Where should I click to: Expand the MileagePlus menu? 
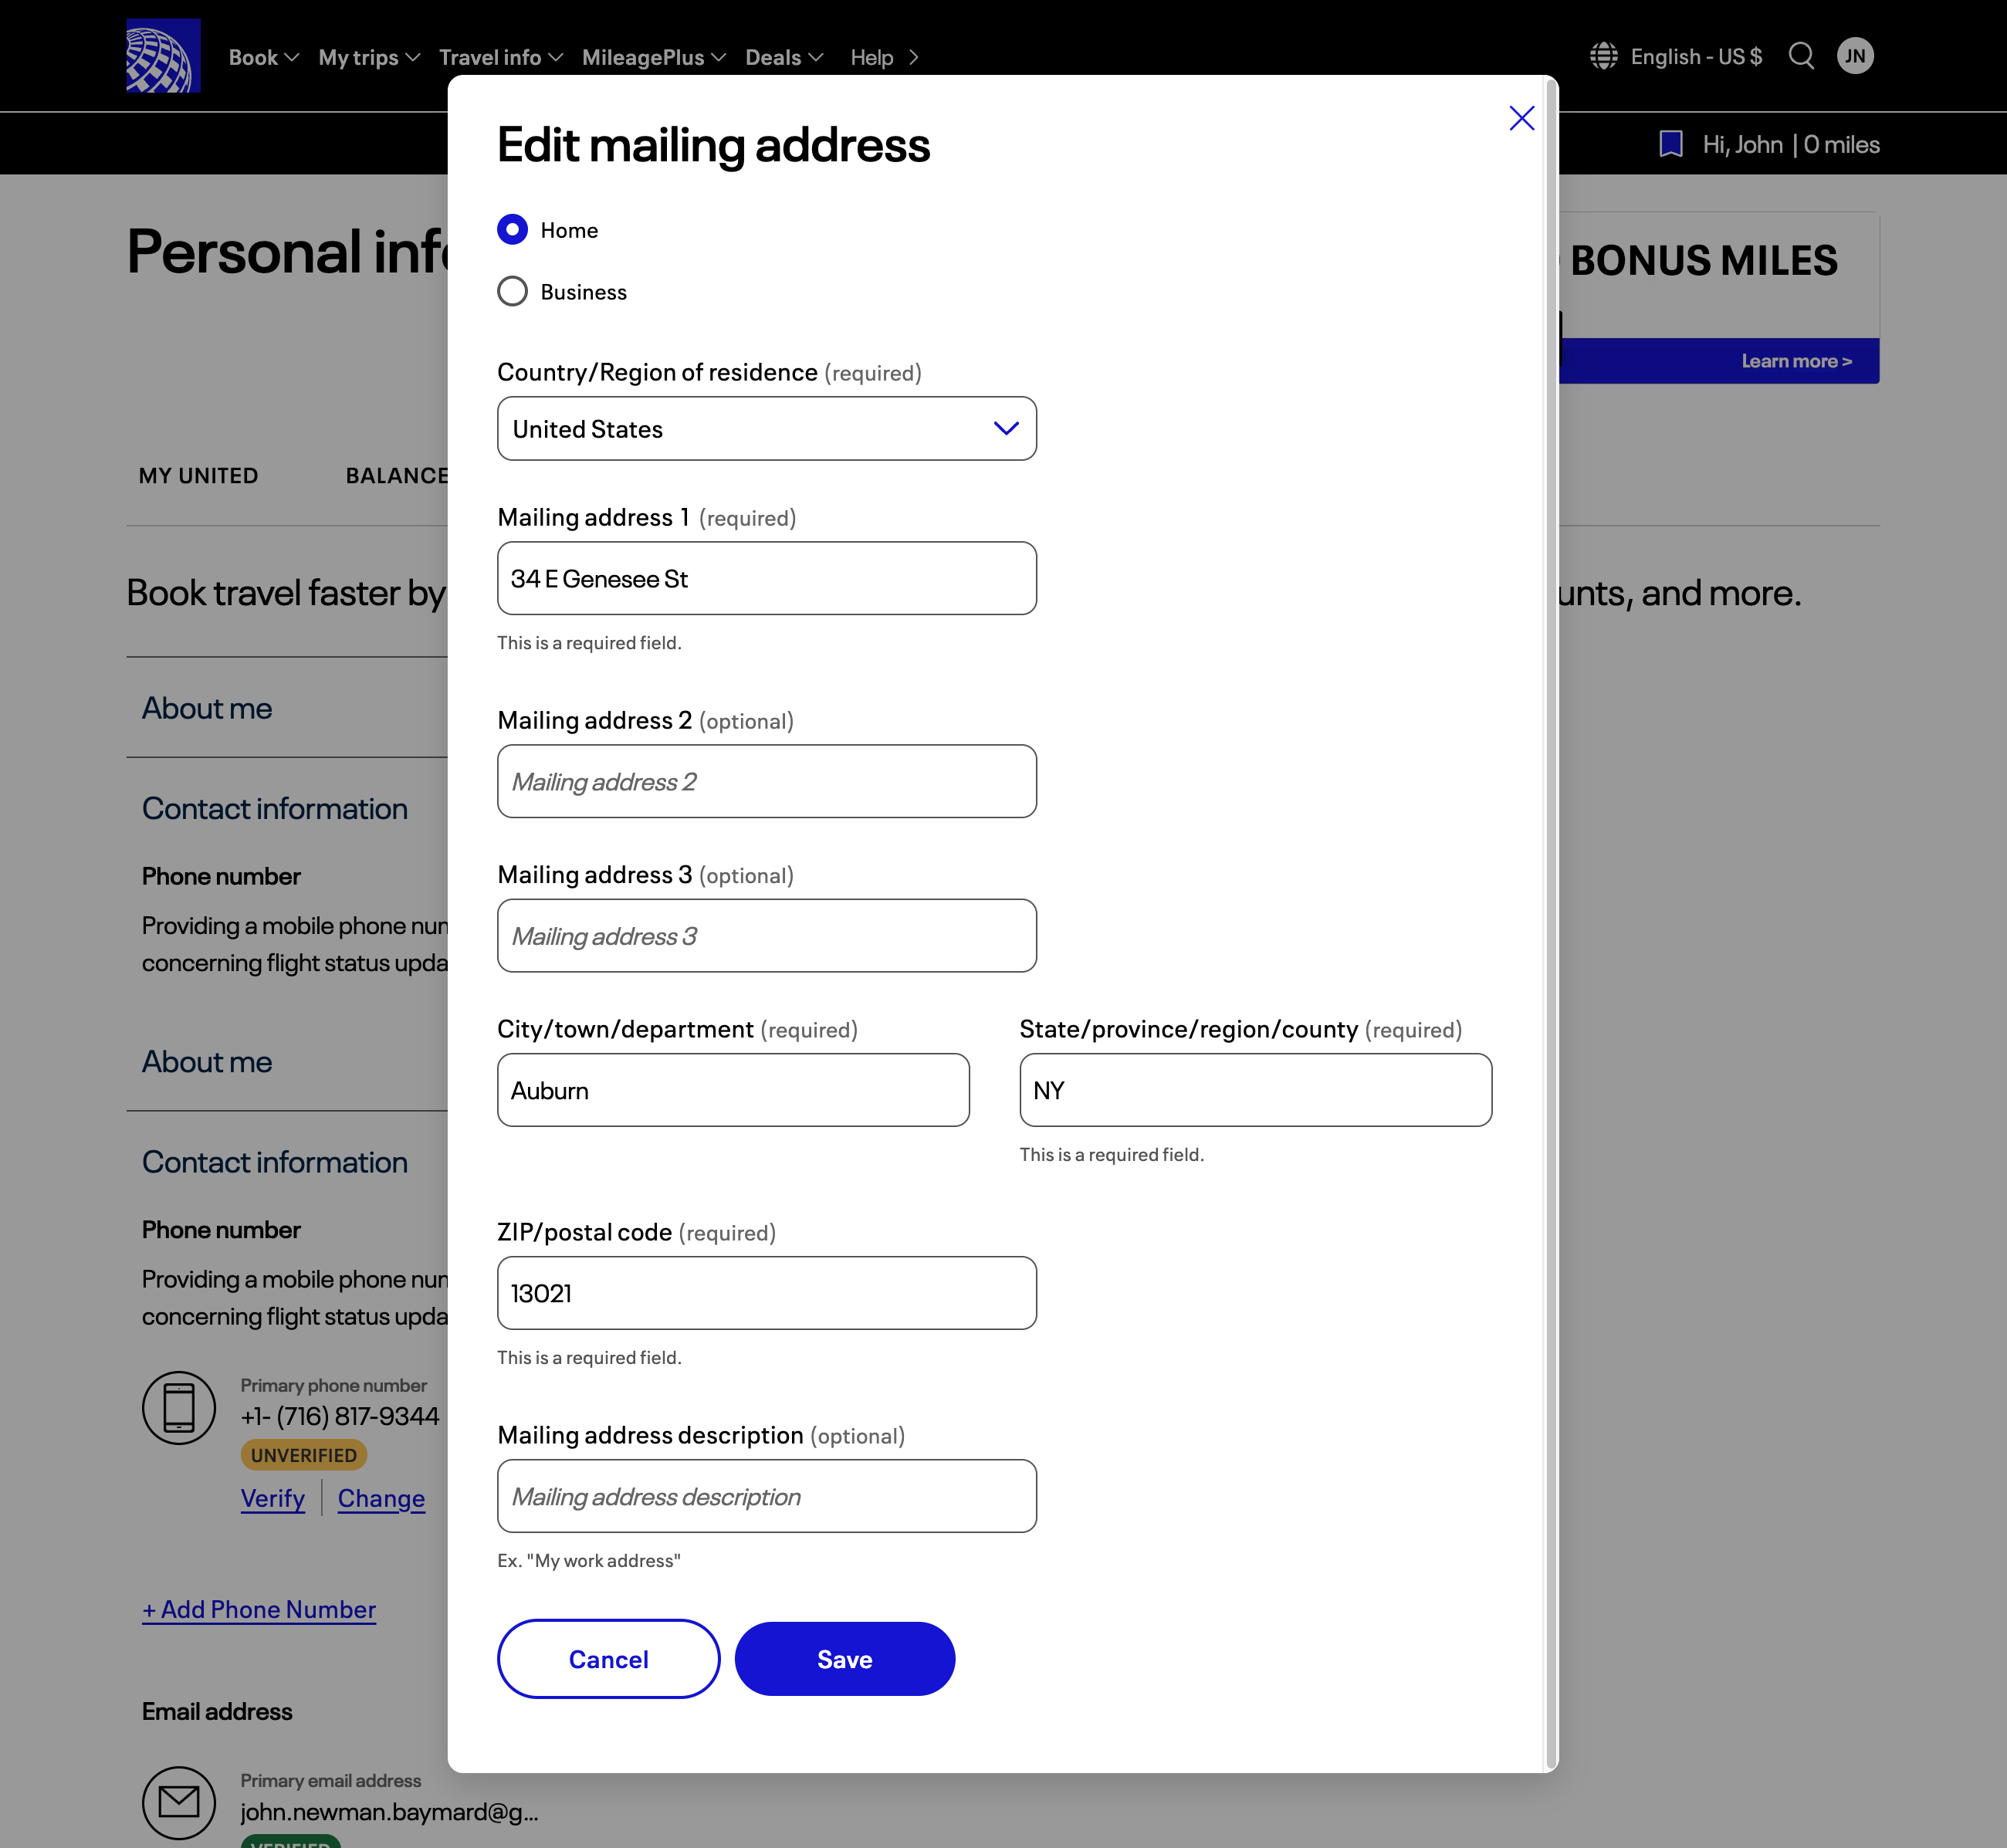pos(653,58)
